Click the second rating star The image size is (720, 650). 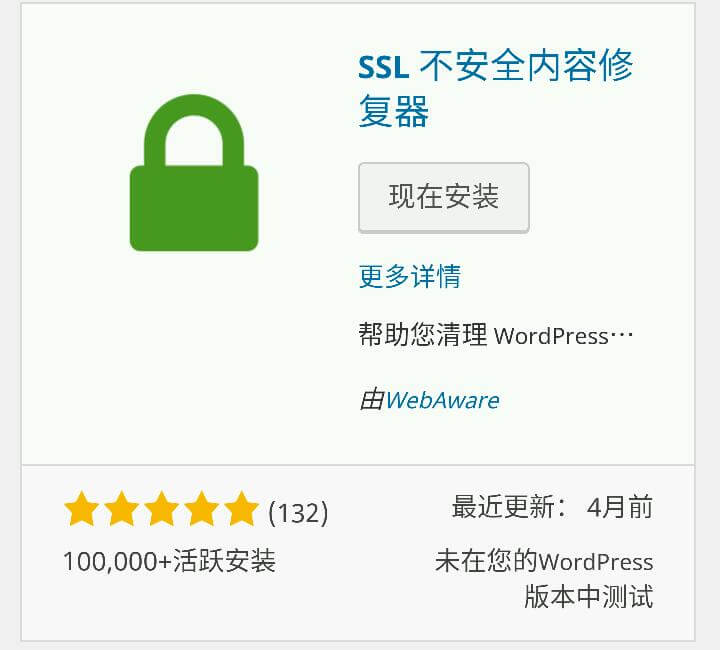coord(122,508)
